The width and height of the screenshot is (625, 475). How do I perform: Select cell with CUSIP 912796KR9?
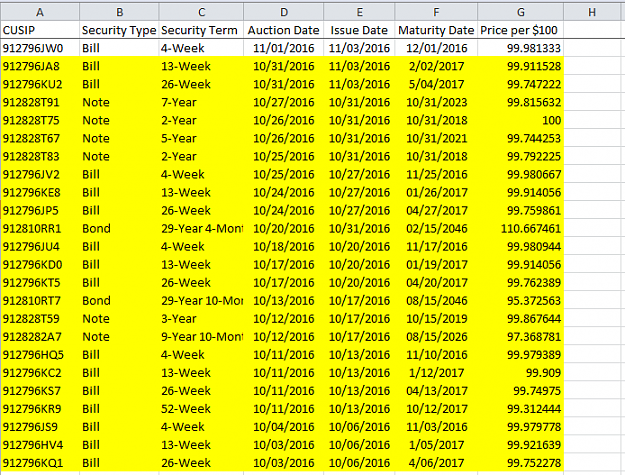[x=40, y=409]
